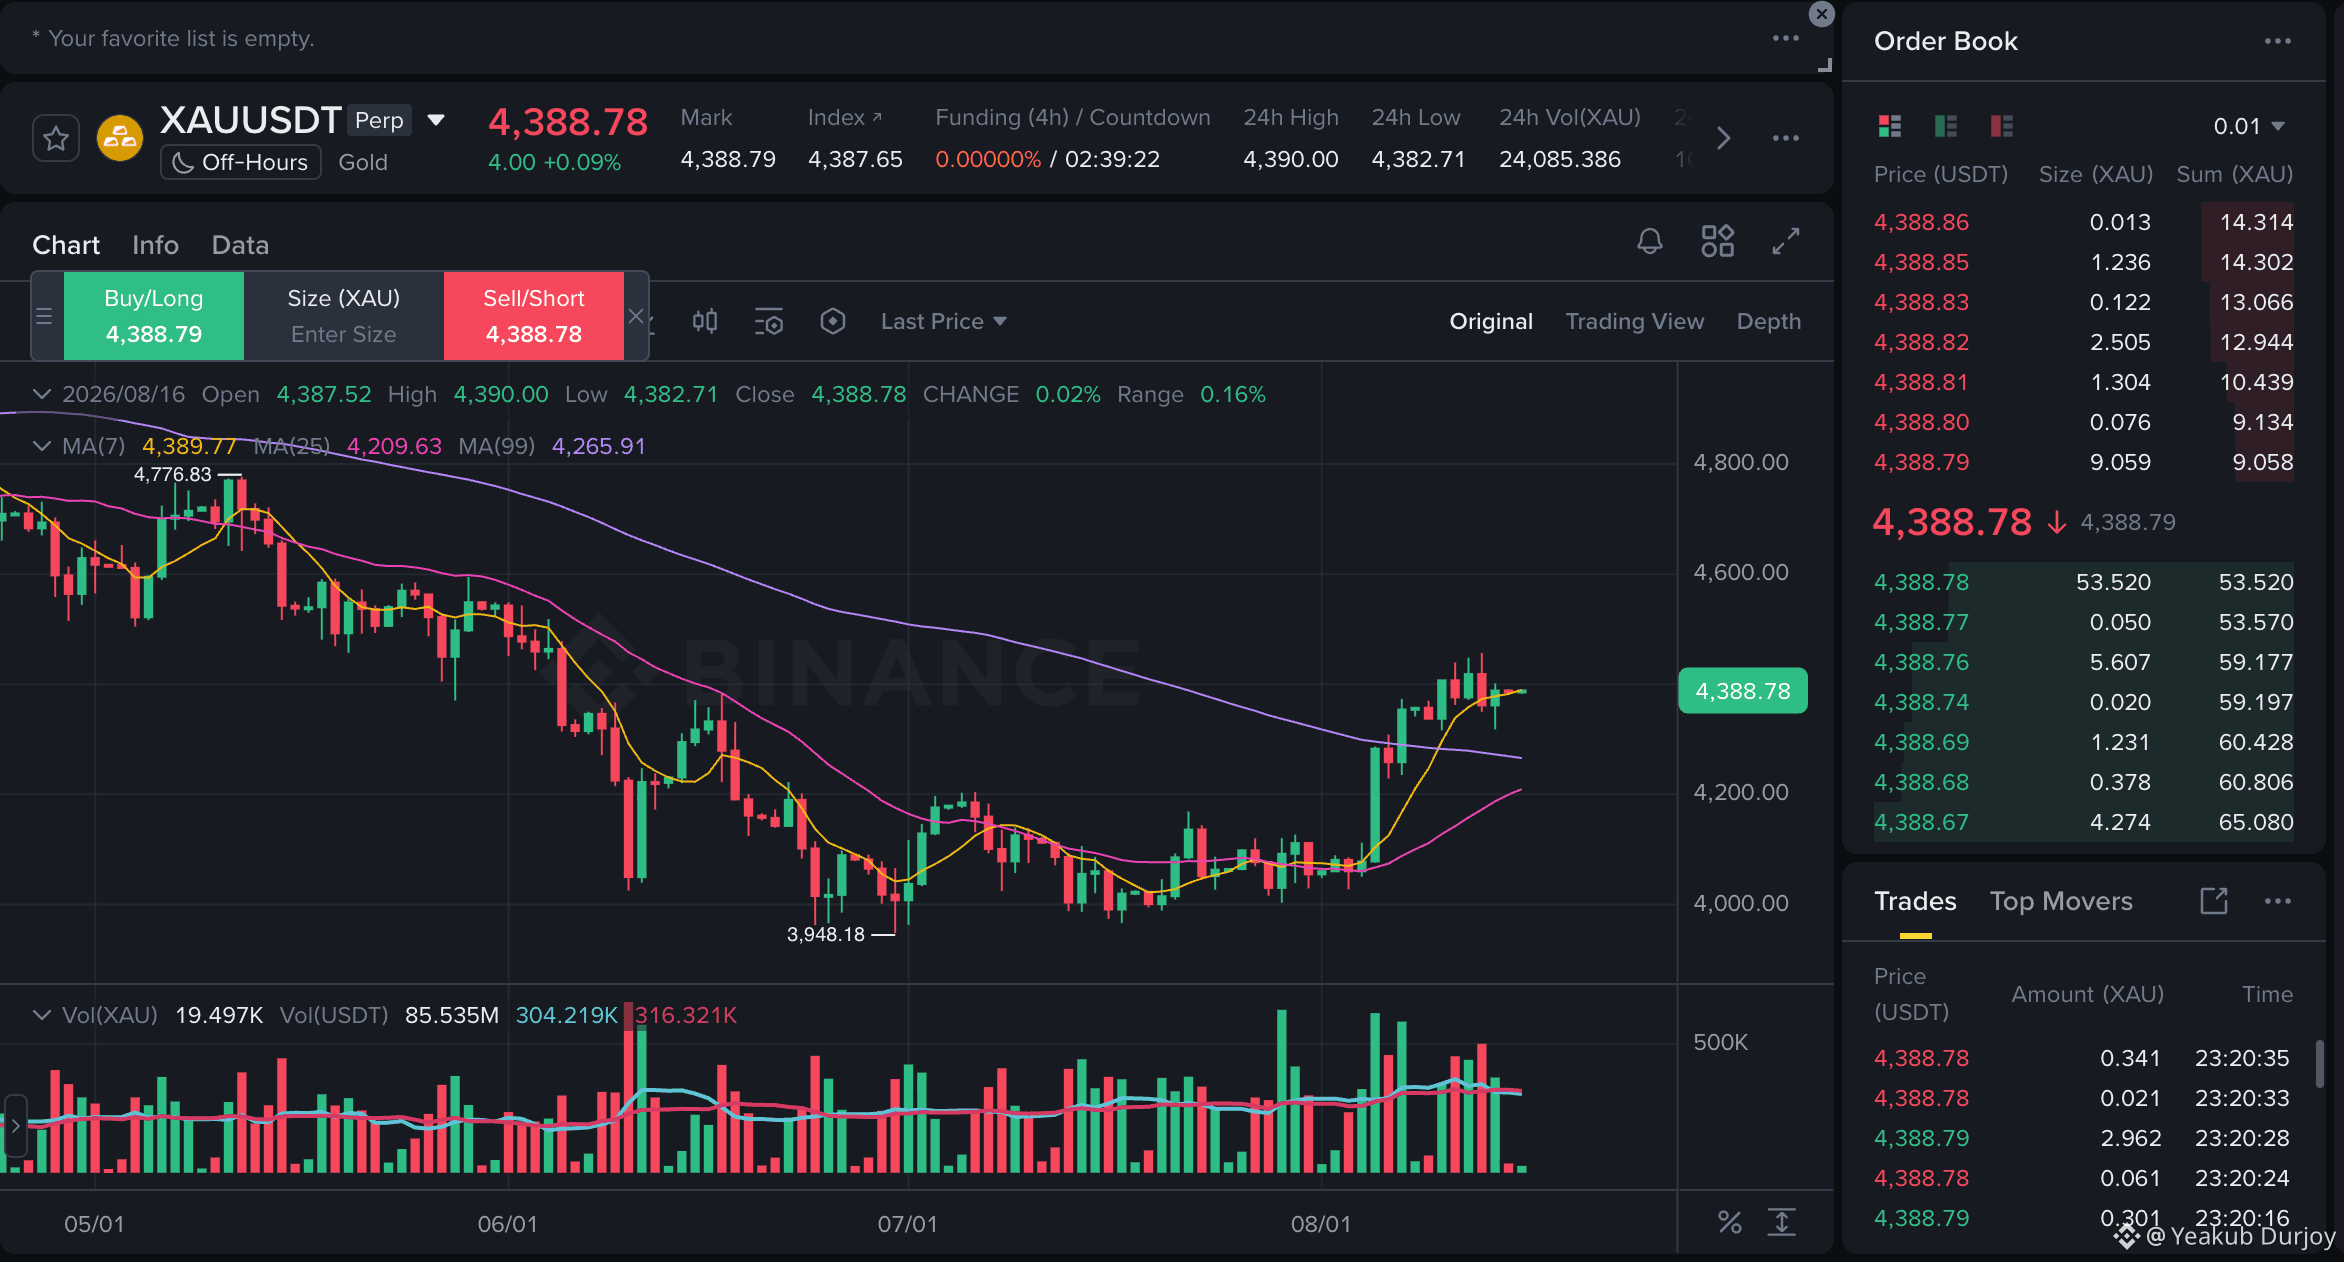Toggle percentage scale on chart axis
The width and height of the screenshot is (2344, 1262).
click(x=1730, y=1222)
